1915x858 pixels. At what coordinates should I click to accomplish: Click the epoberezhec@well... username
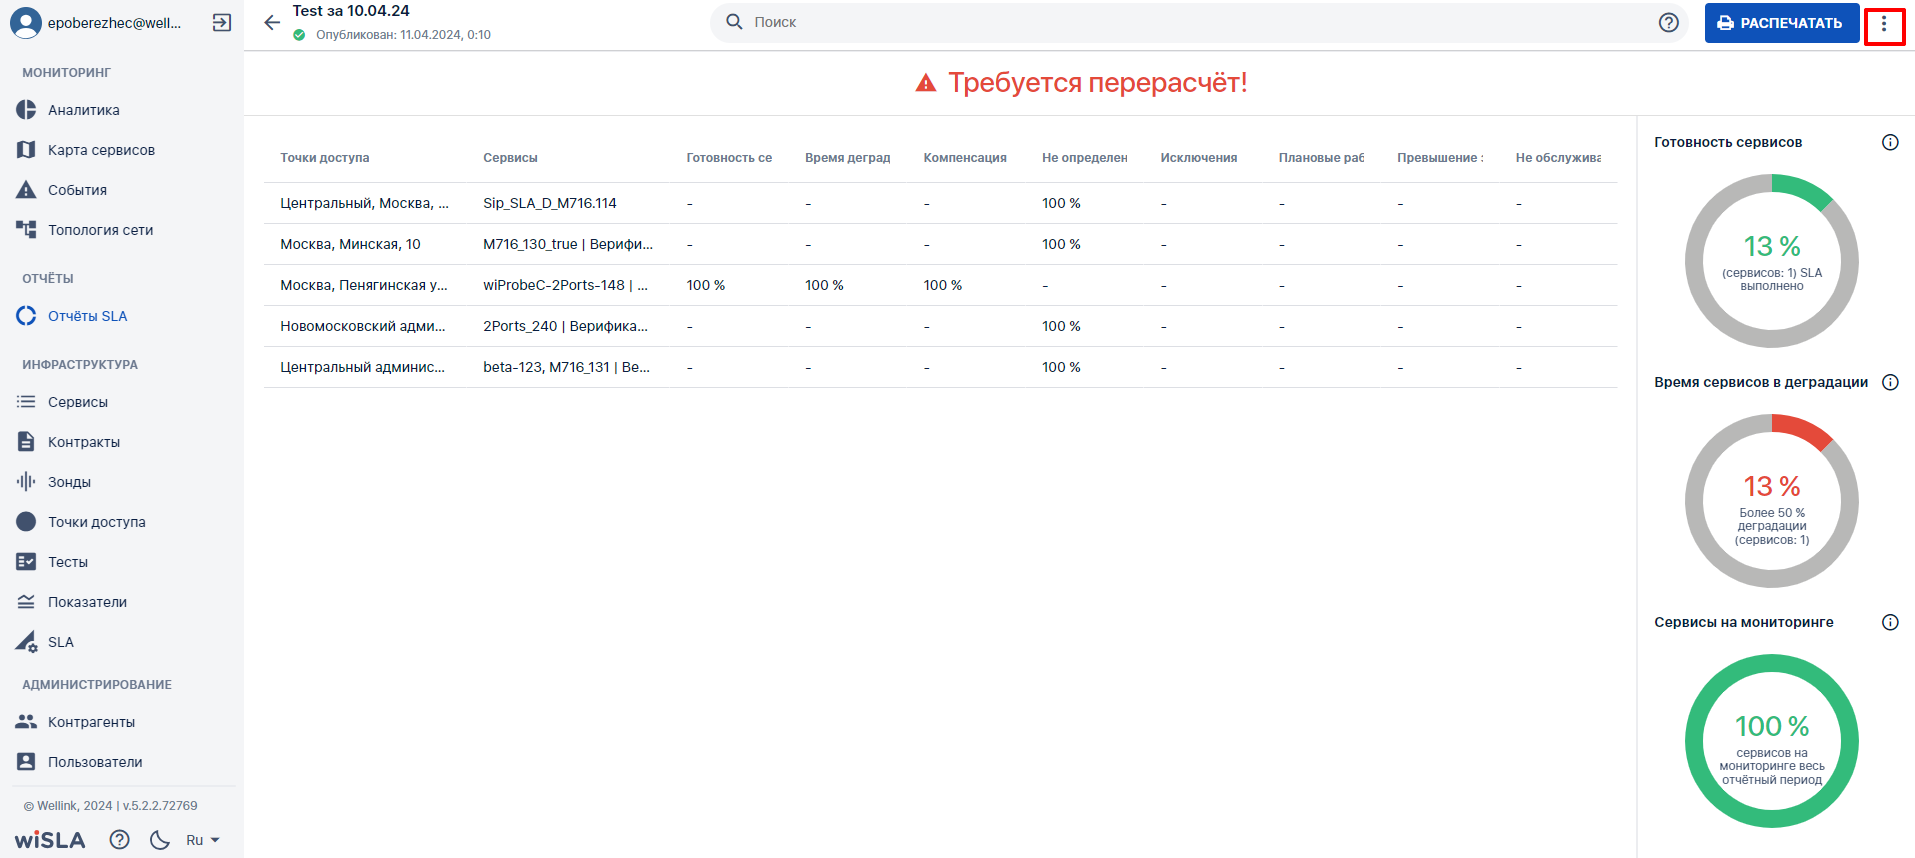click(115, 23)
